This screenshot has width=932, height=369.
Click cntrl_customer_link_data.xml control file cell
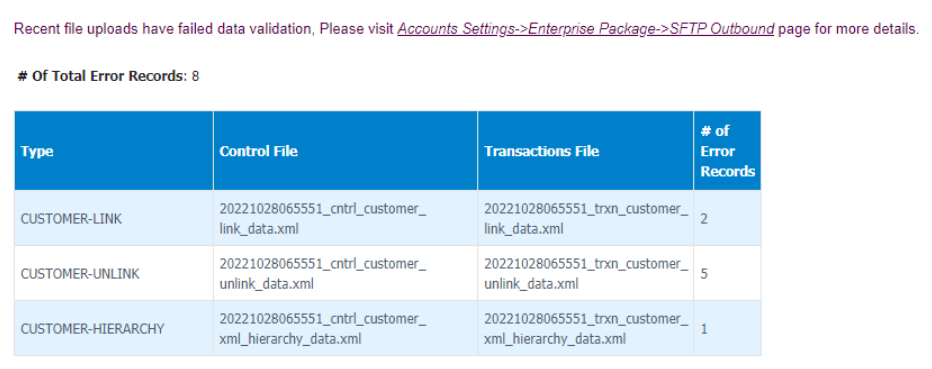[x=345, y=218]
